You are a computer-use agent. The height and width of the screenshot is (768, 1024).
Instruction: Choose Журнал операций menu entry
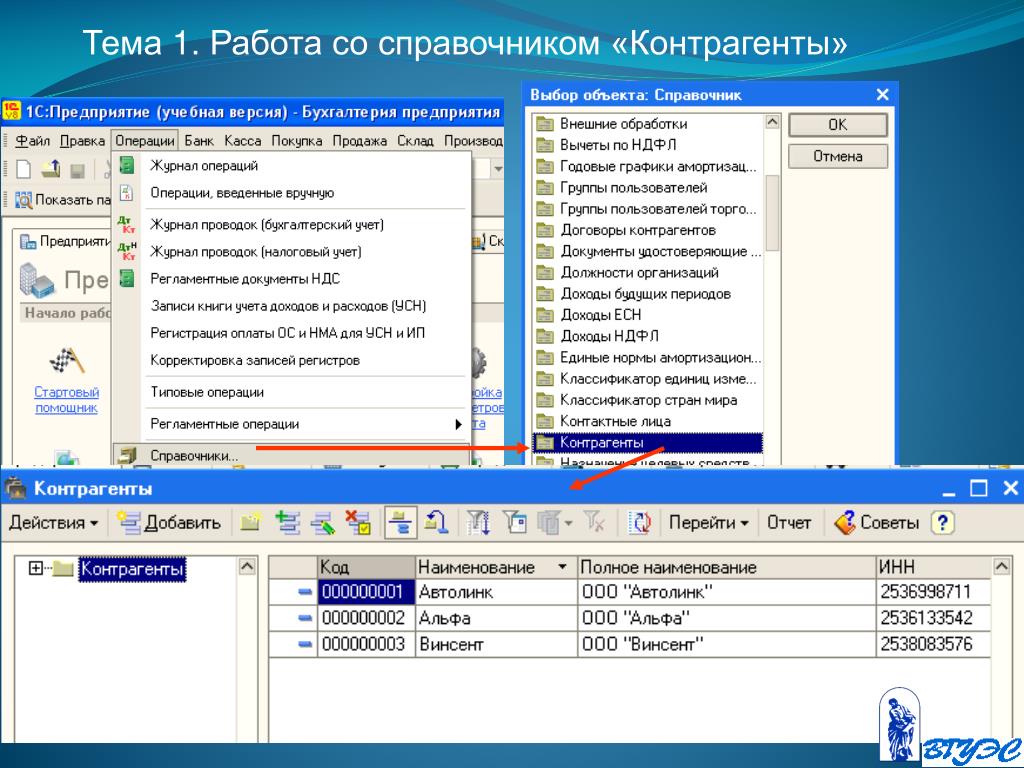click(291, 165)
